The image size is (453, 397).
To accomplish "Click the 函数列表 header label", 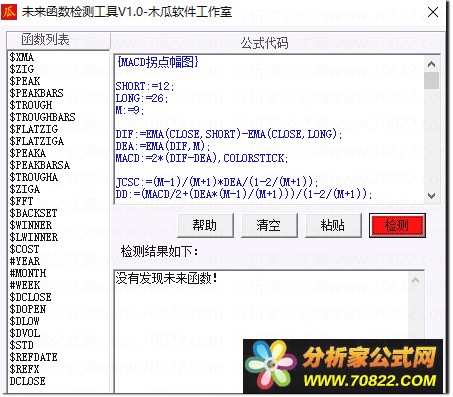I will point(45,40).
